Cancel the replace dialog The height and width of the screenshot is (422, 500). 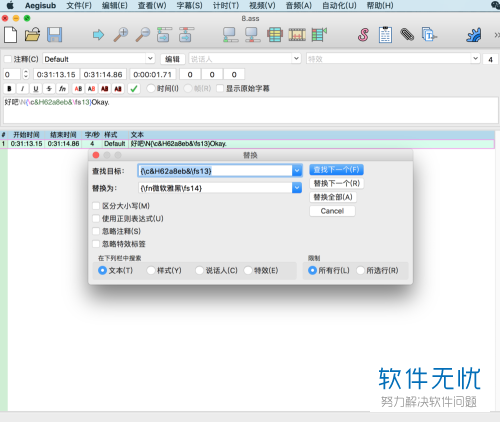click(332, 211)
